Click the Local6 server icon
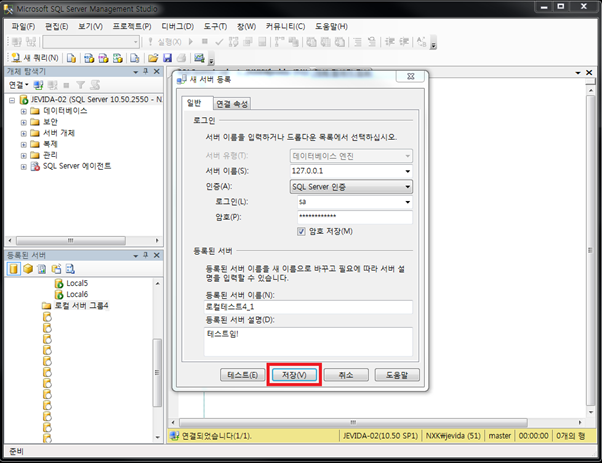 click(59, 294)
